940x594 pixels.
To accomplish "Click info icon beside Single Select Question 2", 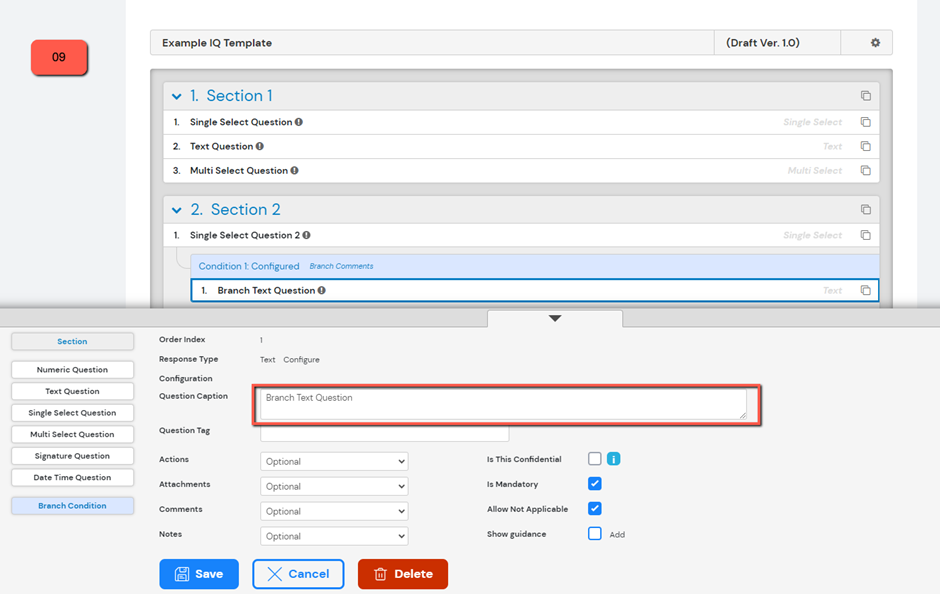I will click(306, 236).
